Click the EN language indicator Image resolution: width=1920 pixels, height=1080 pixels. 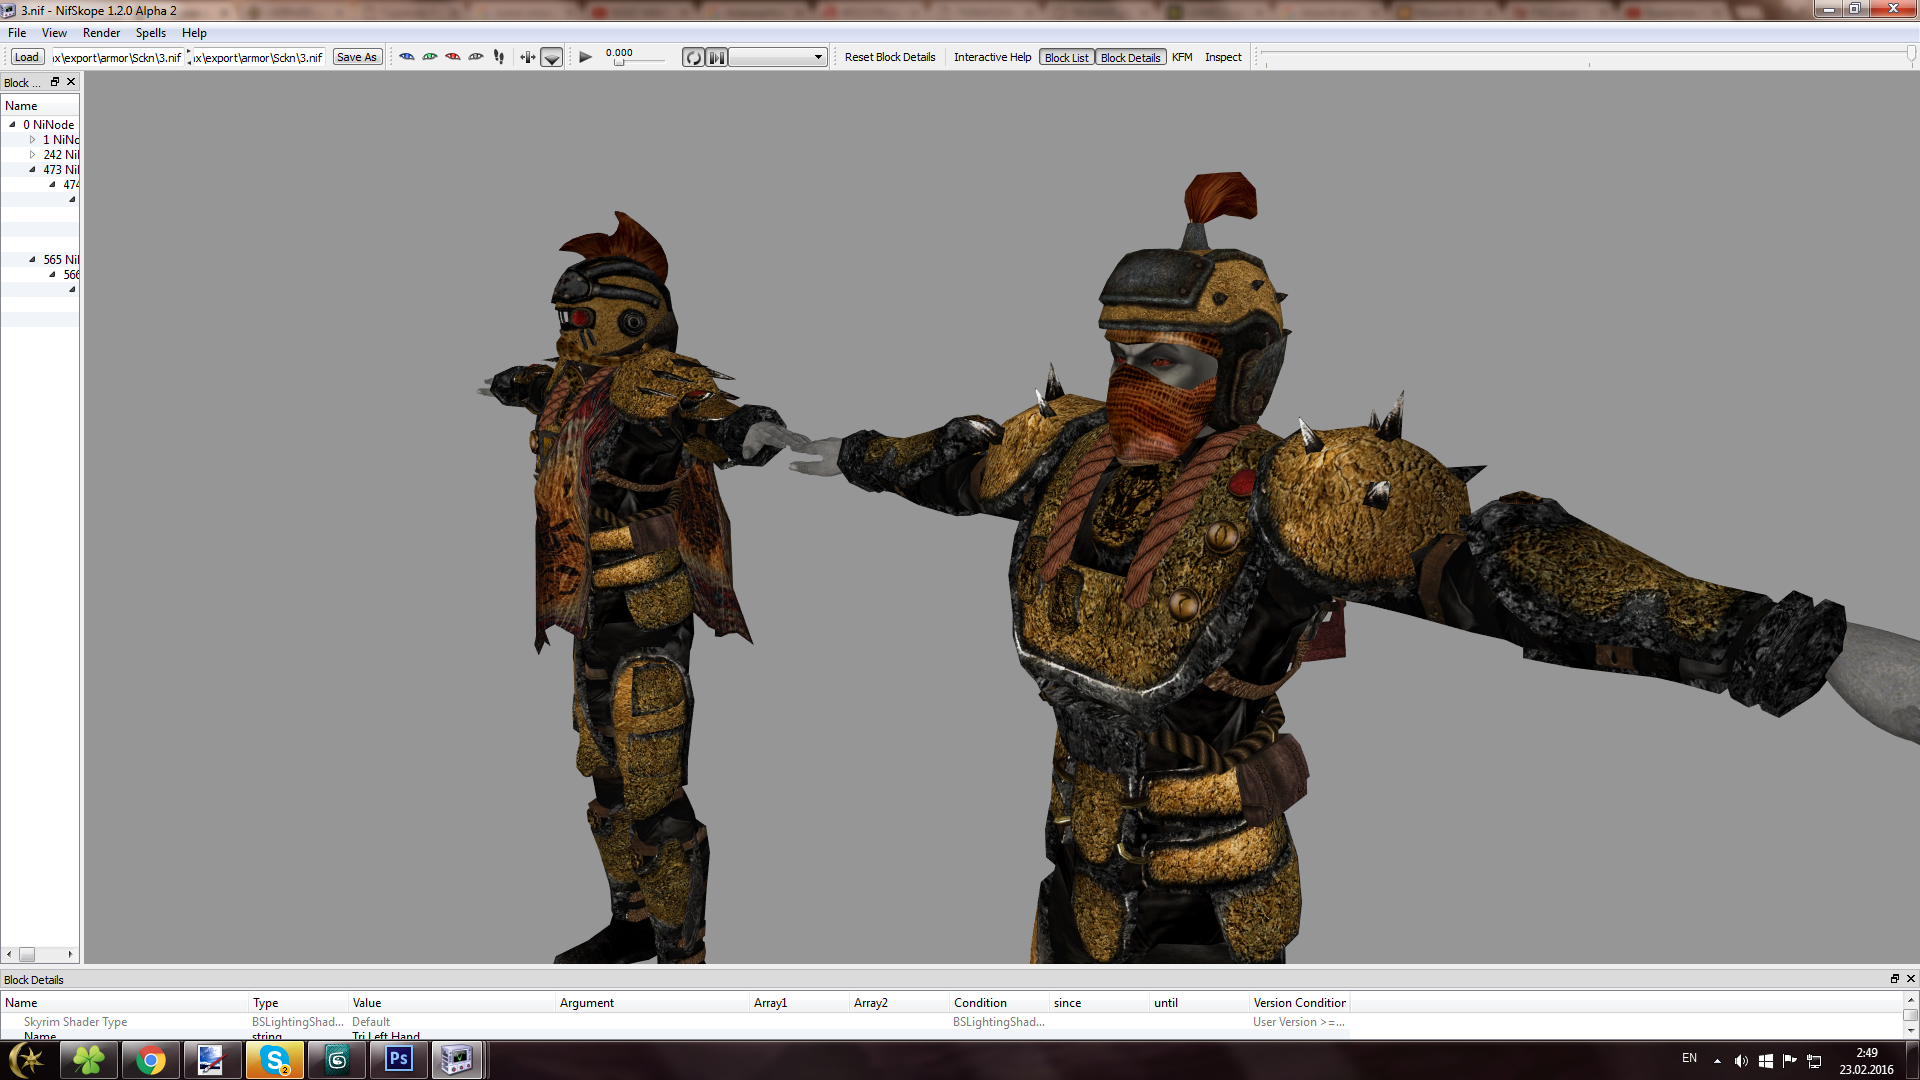click(1689, 1058)
